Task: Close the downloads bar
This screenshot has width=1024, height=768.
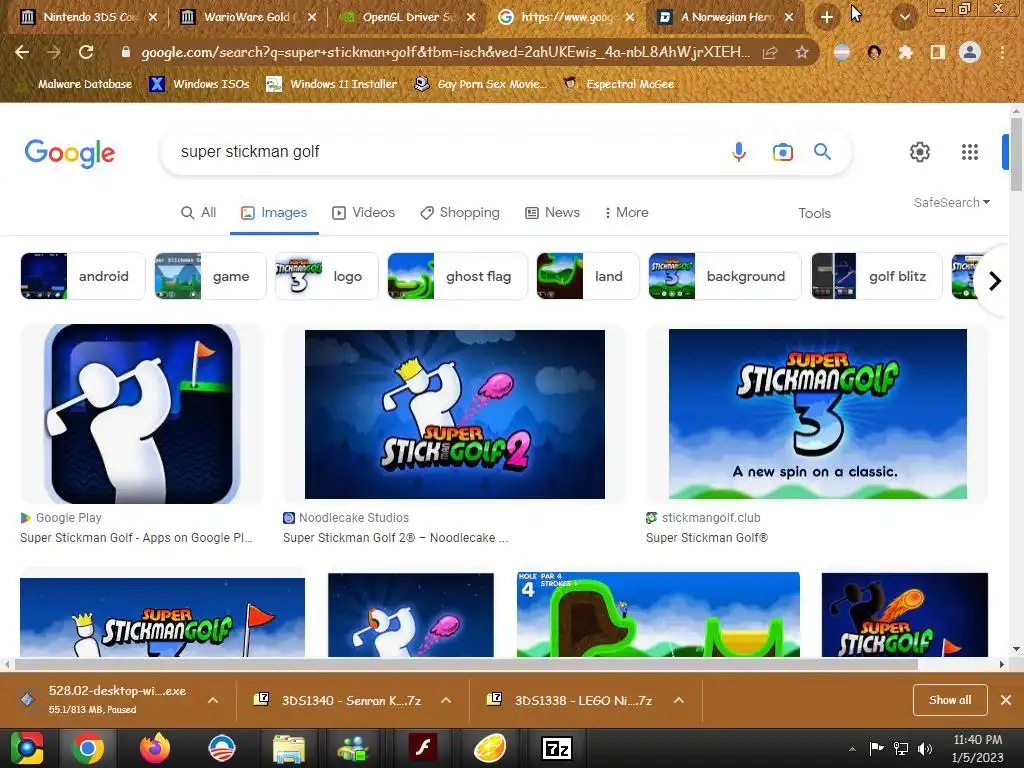Action: tap(1006, 700)
